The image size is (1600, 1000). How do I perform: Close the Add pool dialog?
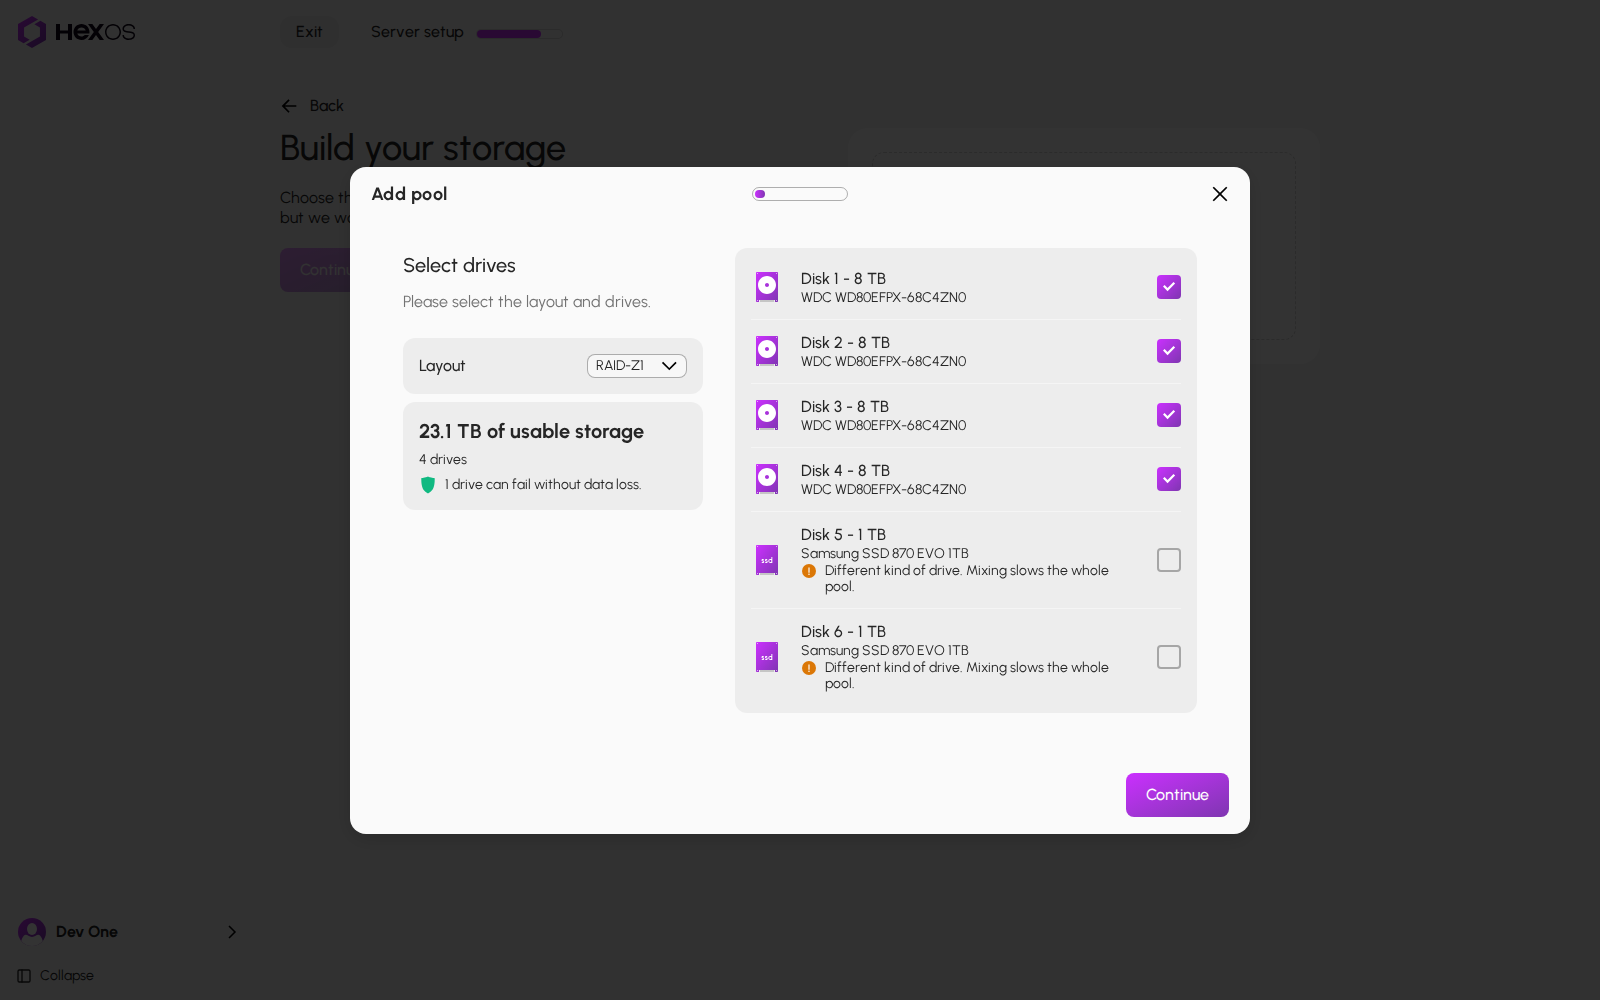pos(1220,194)
